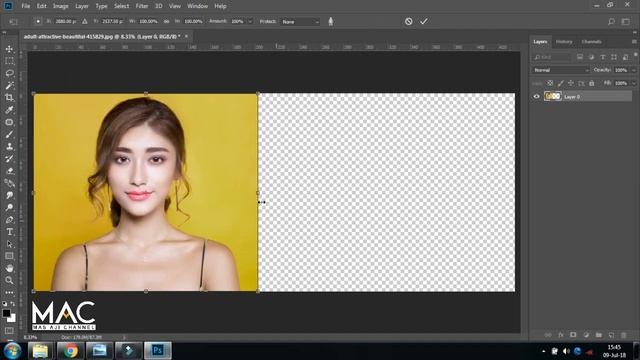This screenshot has height=360, width=640.
Task: Toggle the width-height aspect ratio link
Action: pos(167,21)
